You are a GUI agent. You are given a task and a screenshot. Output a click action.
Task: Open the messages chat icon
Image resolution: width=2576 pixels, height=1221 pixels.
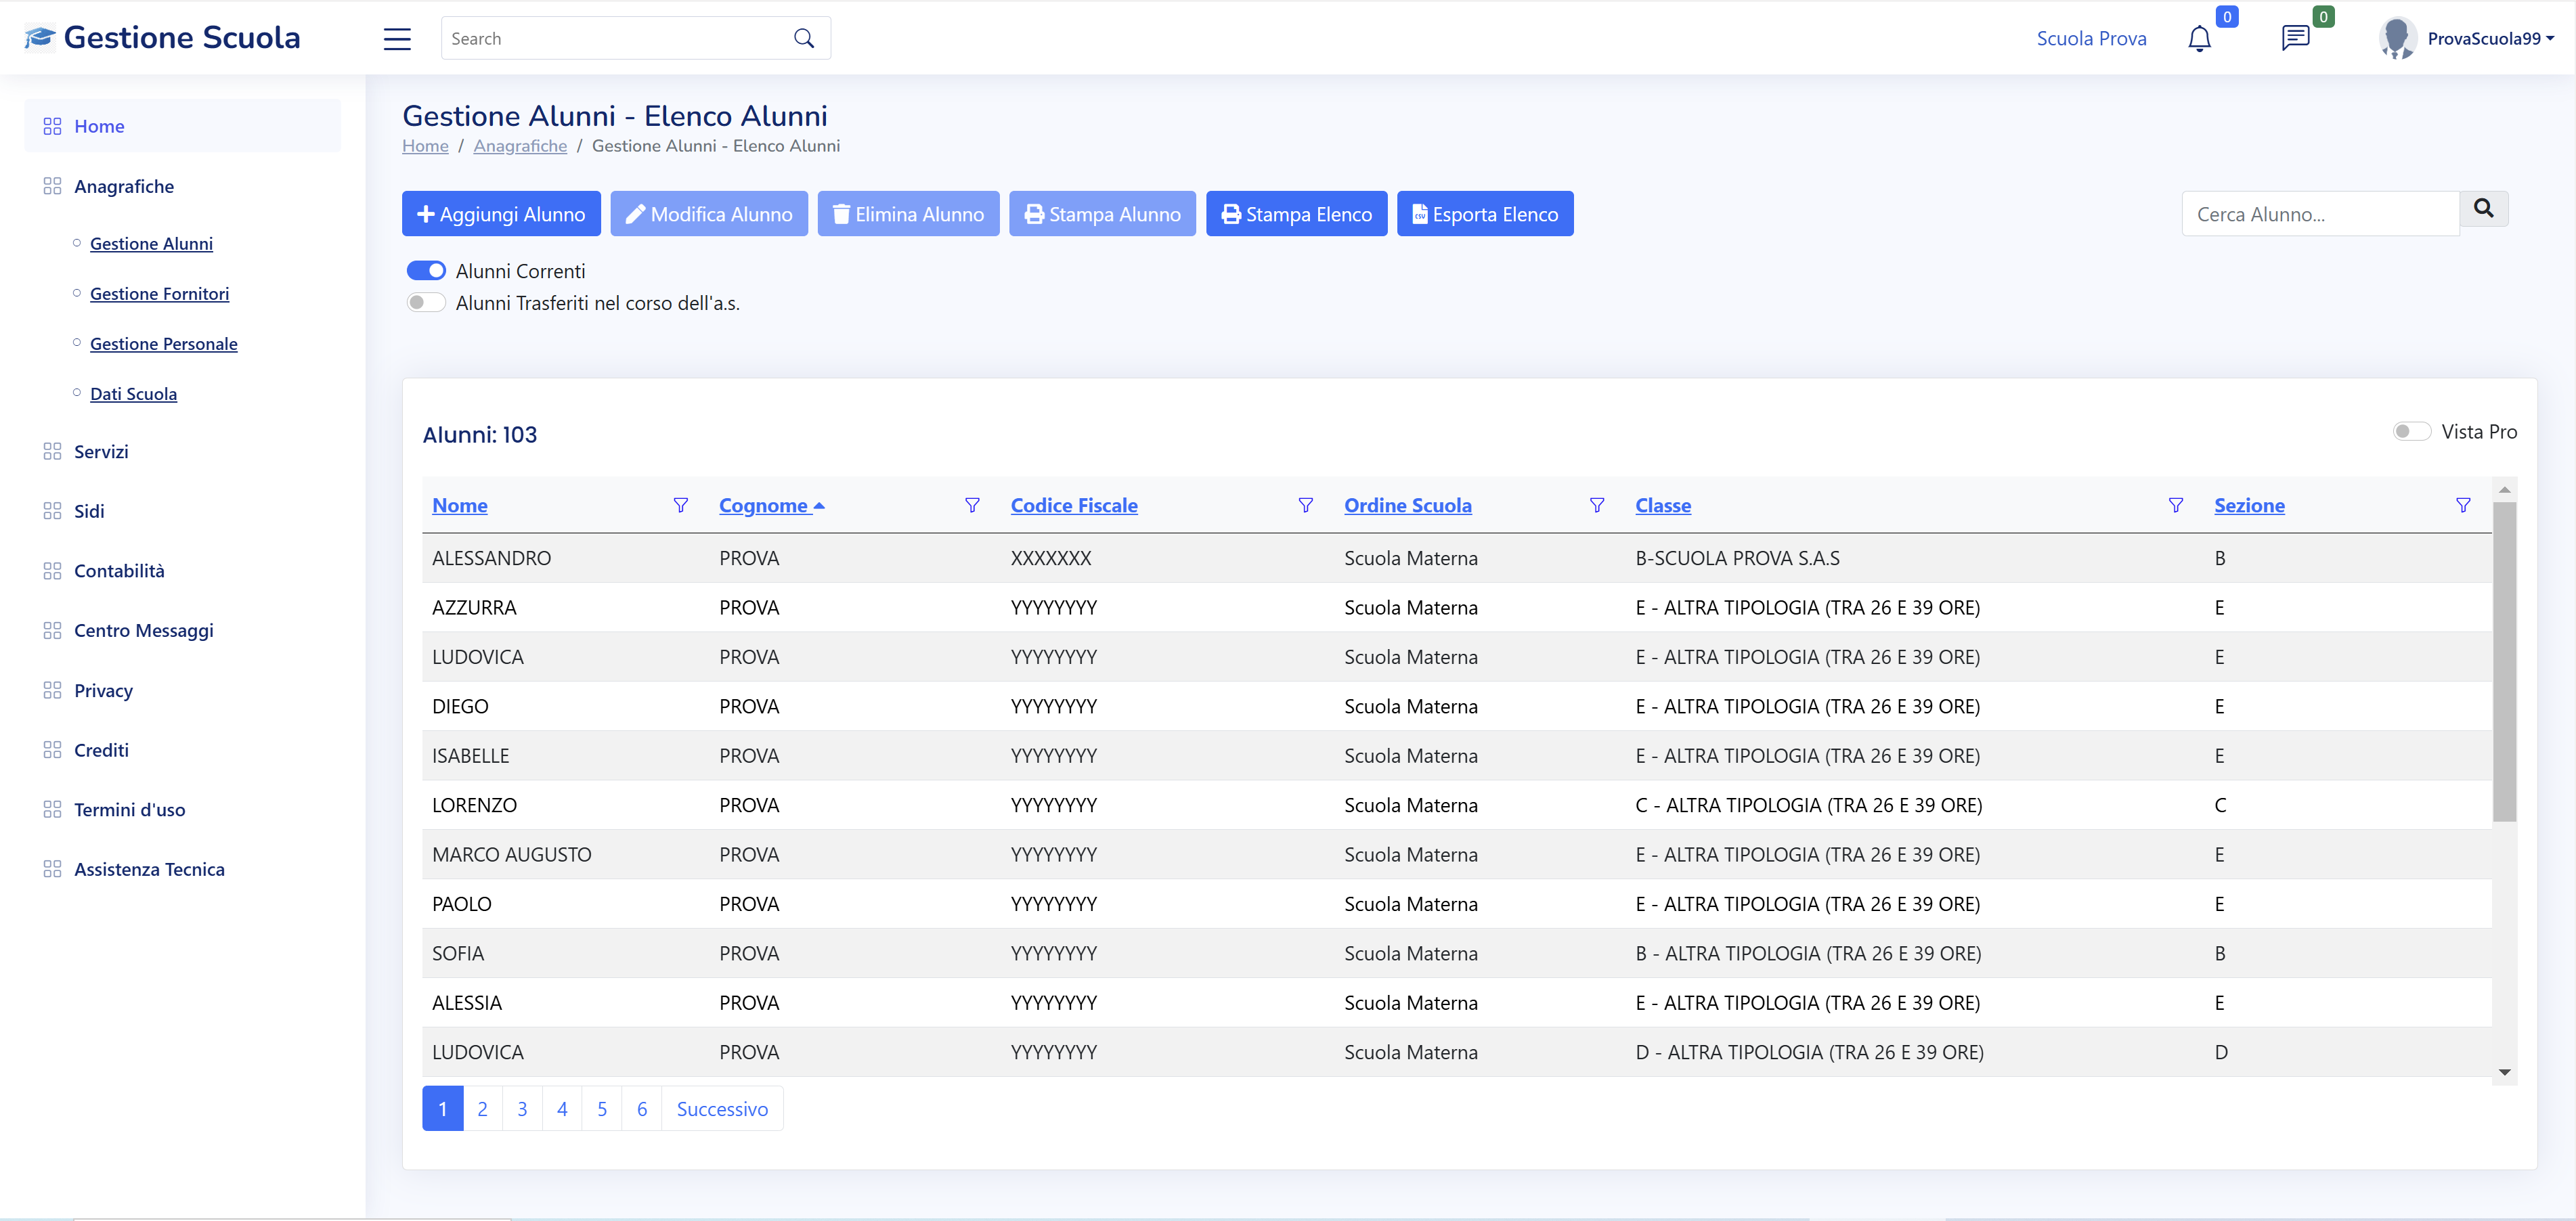pos(2295,39)
